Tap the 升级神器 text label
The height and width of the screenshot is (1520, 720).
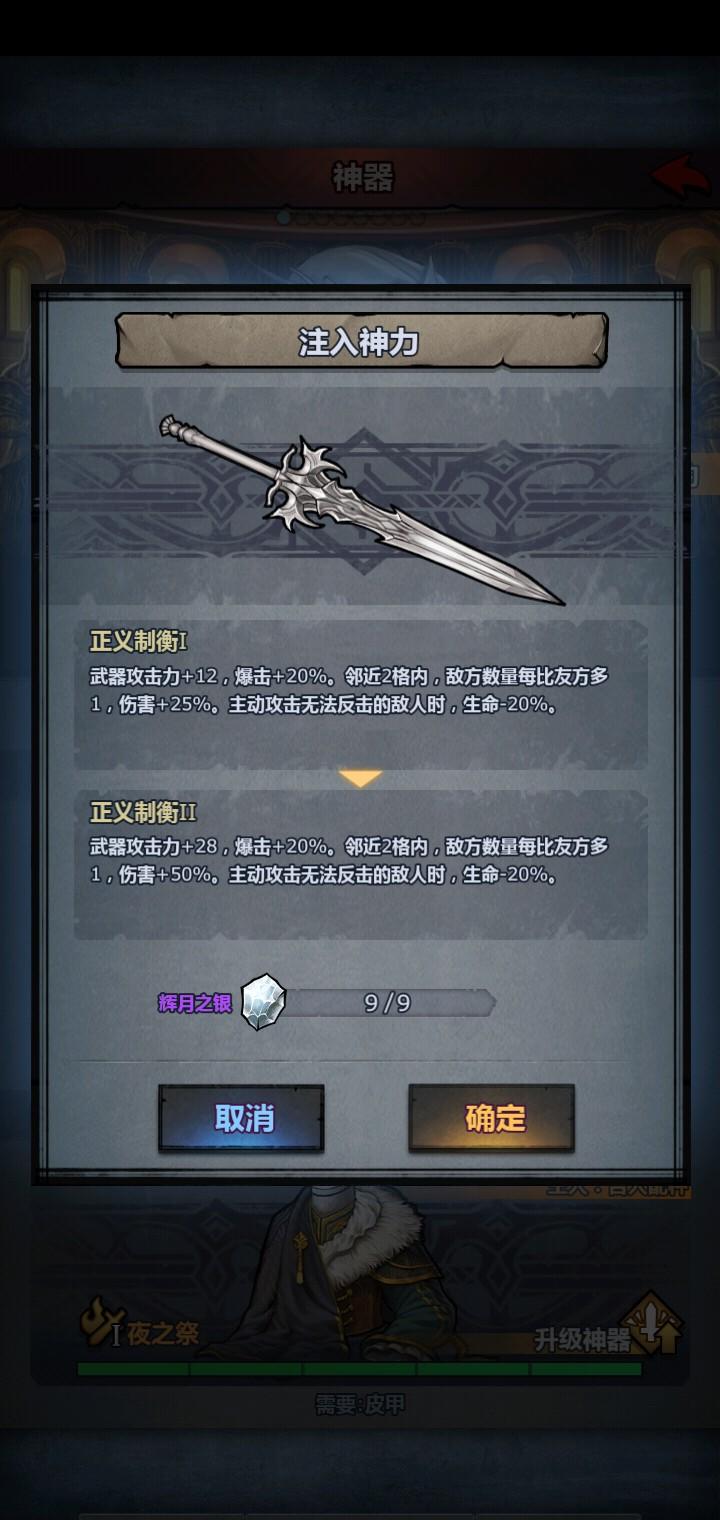(x=582, y=1340)
